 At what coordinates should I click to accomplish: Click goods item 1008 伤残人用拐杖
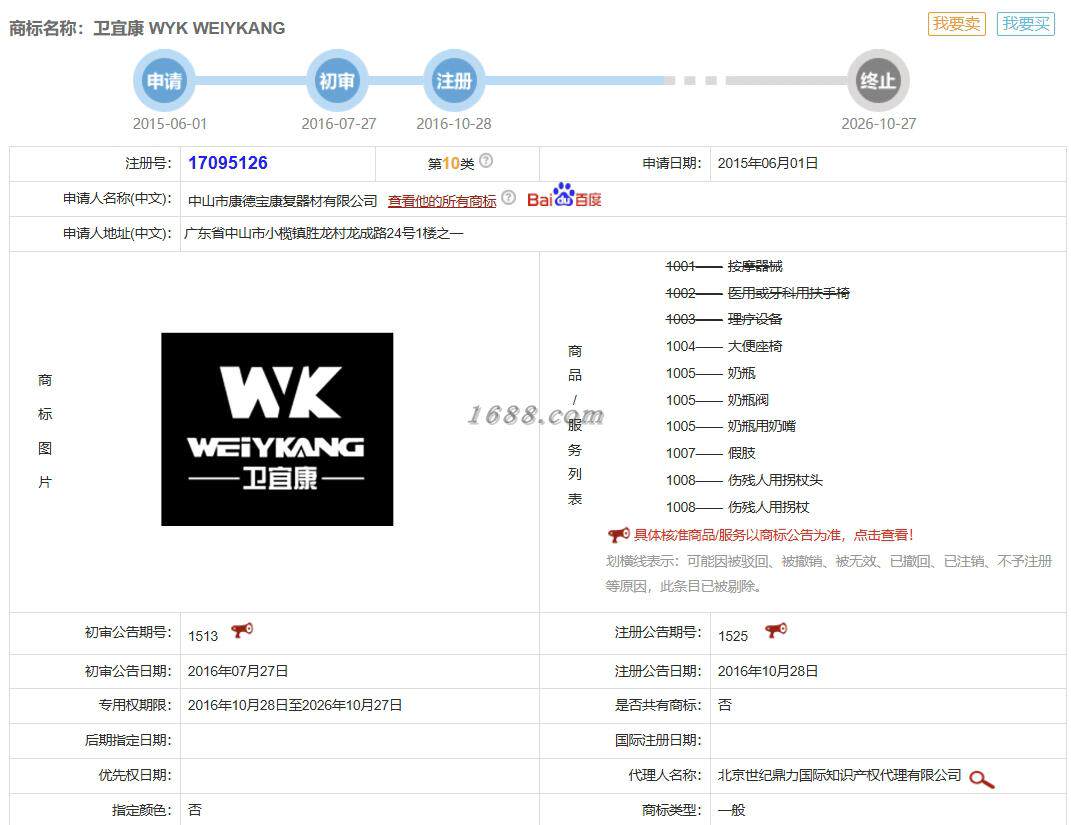[738, 507]
